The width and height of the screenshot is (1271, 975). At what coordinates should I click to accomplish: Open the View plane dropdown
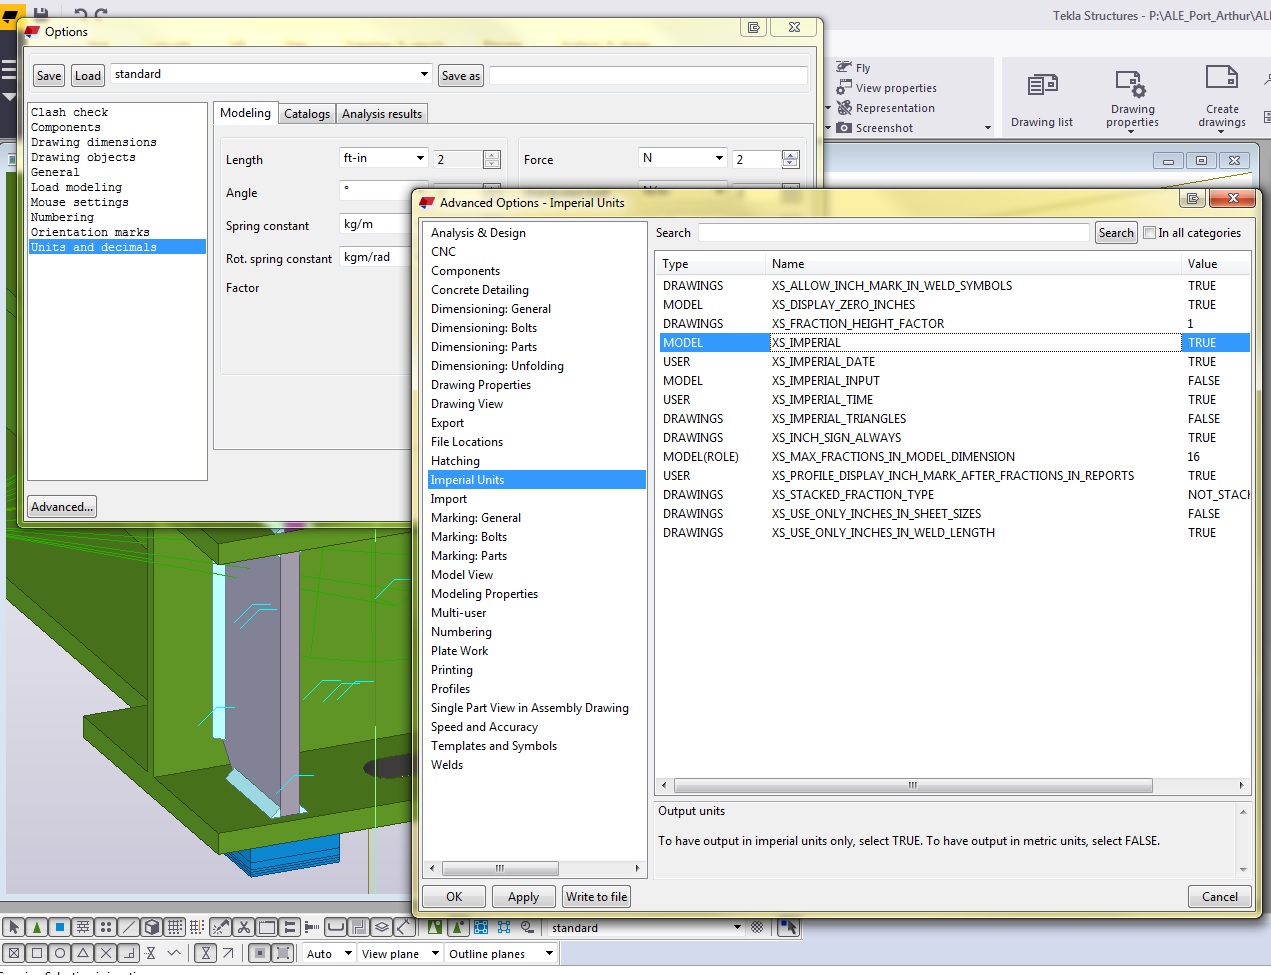435,953
